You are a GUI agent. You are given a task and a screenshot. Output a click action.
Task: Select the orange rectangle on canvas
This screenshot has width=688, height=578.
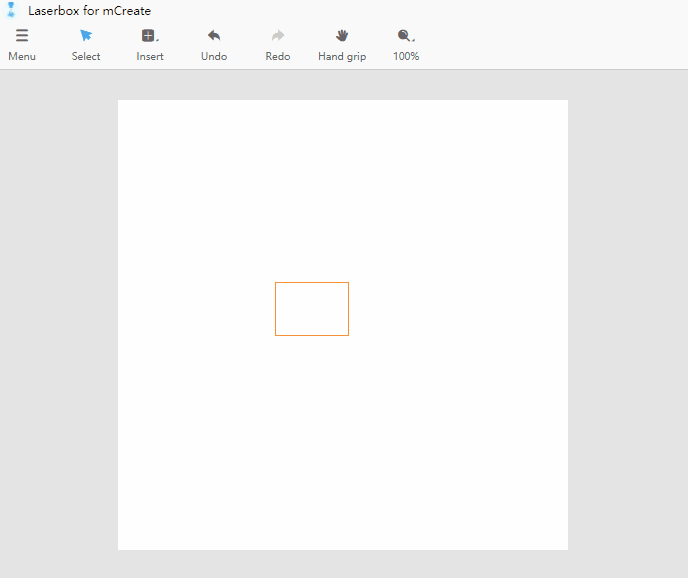coord(312,309)
